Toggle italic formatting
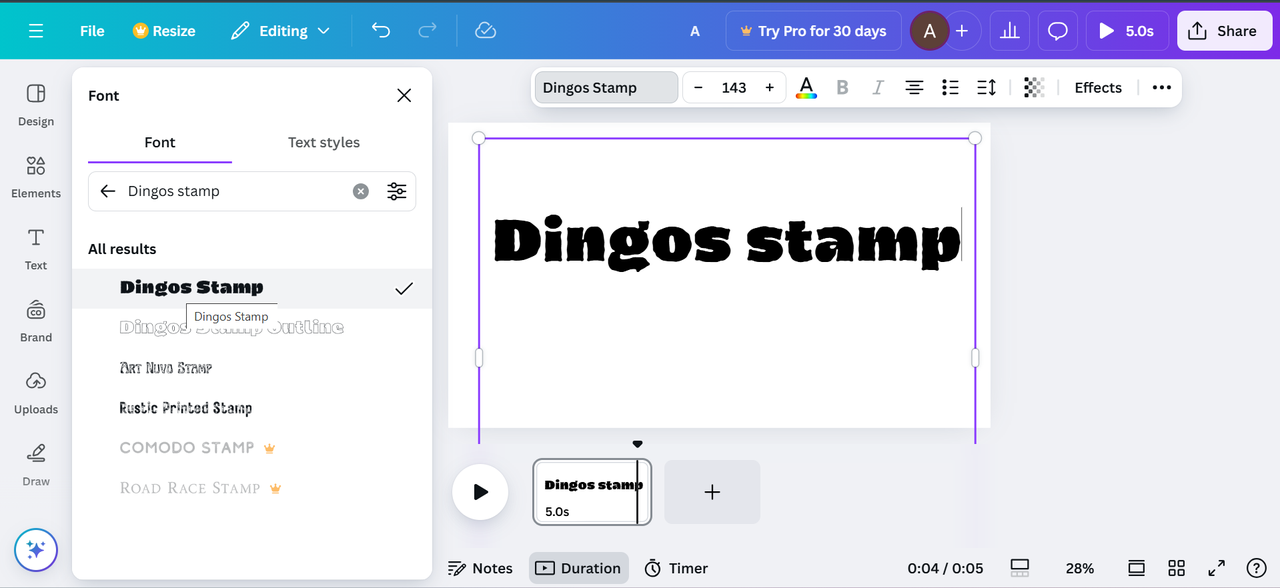1280x588 pixels. (x=878, y=88)
